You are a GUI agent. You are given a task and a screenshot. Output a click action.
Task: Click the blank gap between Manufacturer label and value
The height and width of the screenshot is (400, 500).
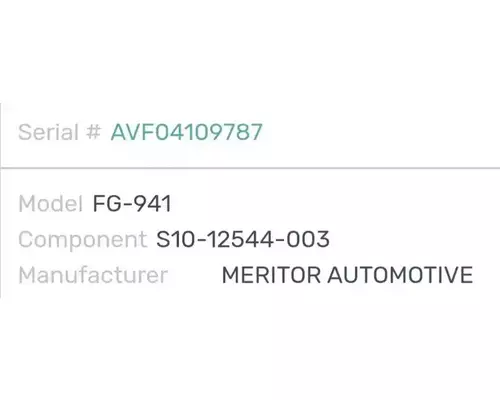click(195, 275)
